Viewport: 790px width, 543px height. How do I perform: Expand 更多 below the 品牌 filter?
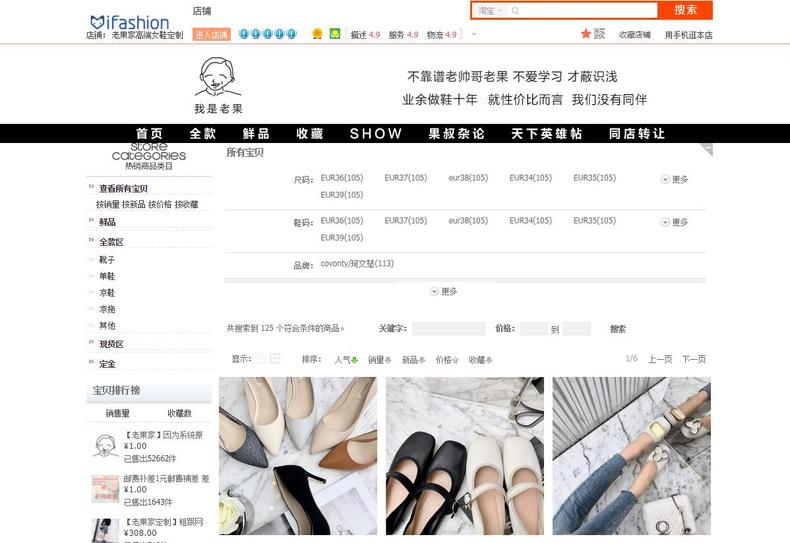click(443, 292)
